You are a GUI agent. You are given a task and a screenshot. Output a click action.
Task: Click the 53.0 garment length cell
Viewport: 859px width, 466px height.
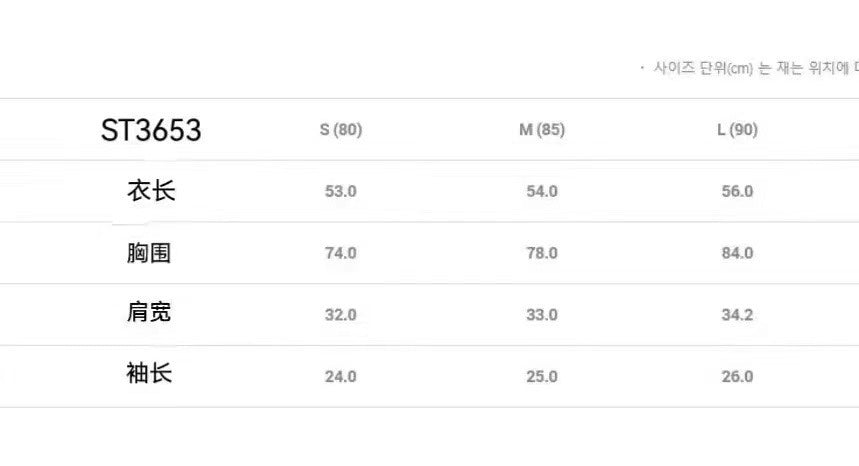pyautogui.click(x=341, y=192)
